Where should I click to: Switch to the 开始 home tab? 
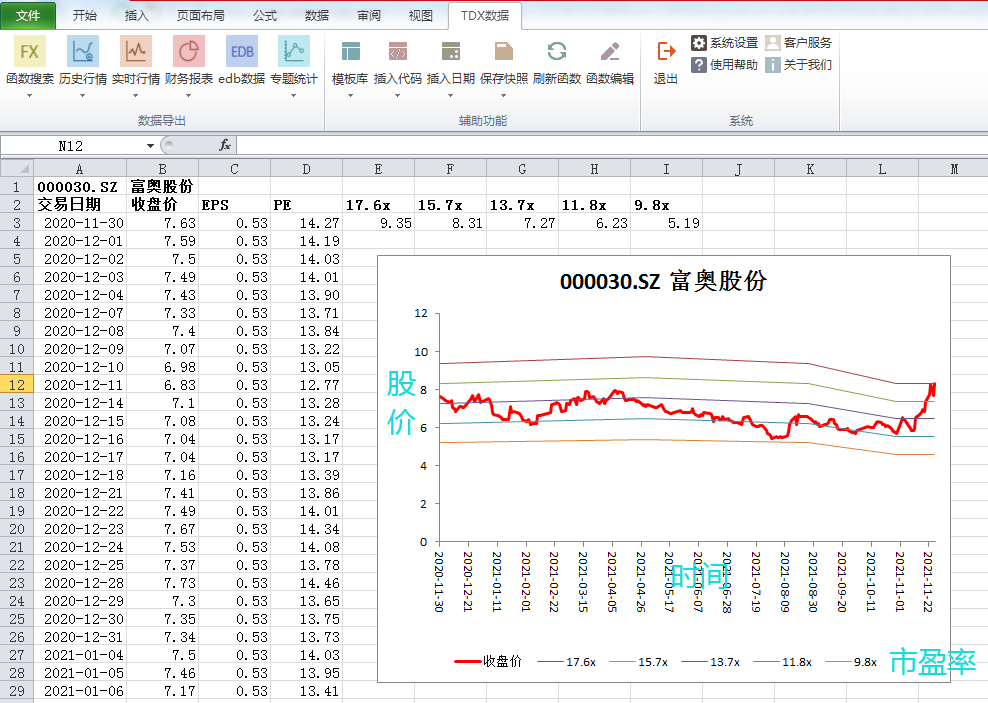(84, 16)
